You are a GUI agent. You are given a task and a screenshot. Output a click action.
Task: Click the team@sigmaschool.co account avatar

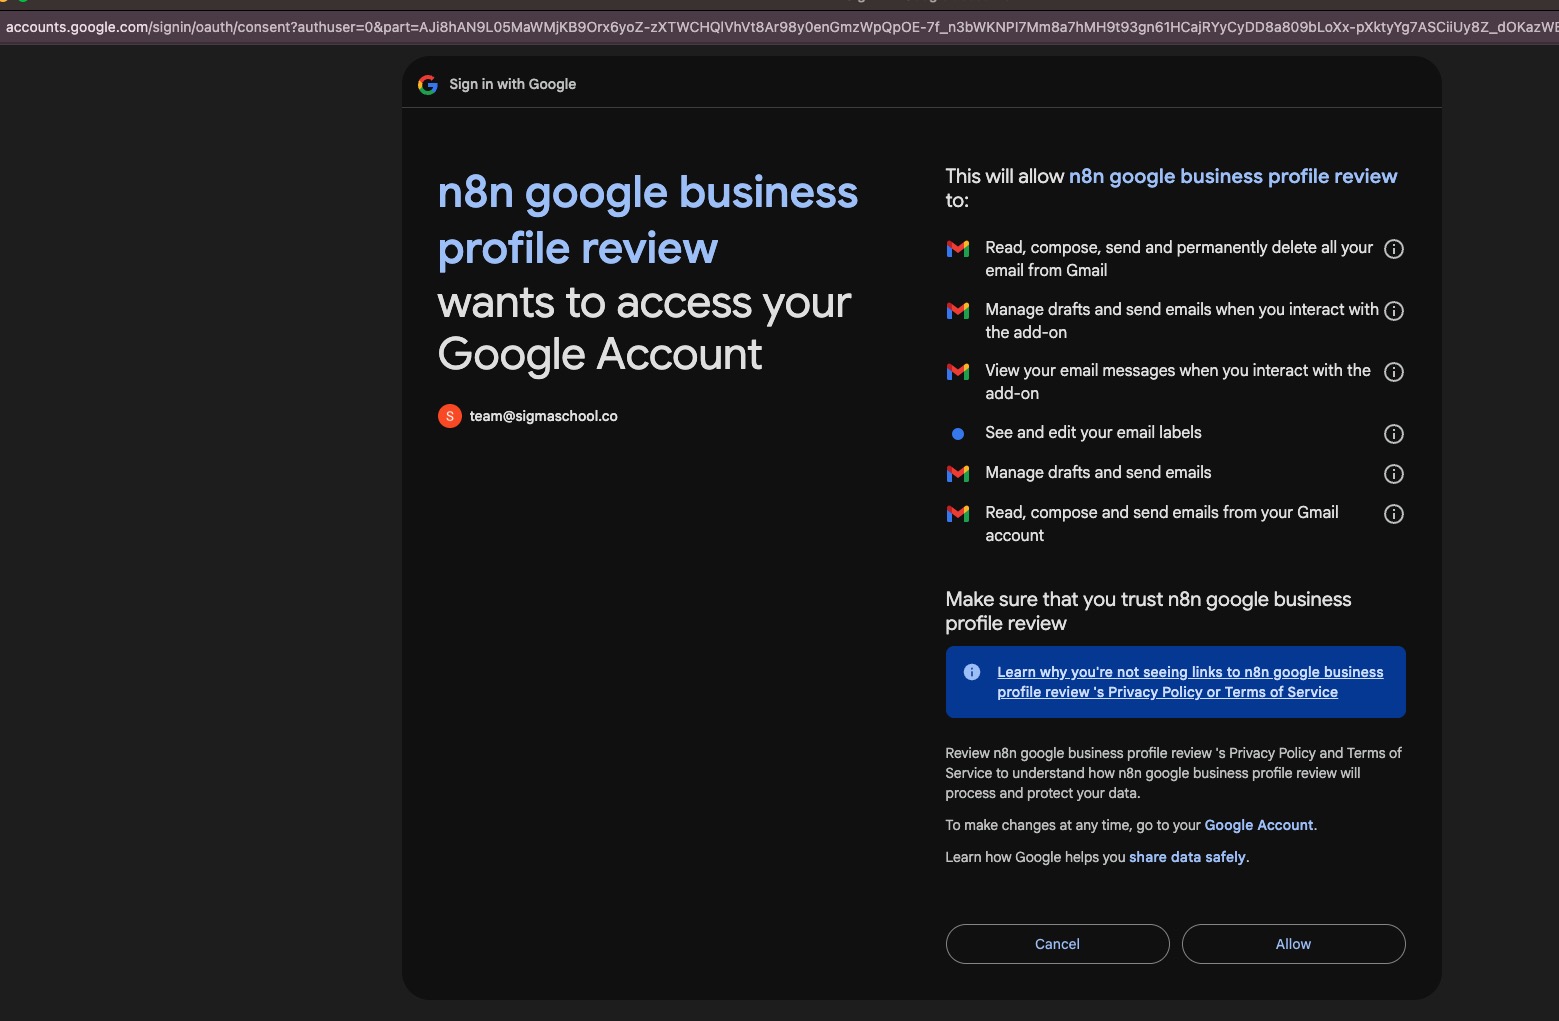pyautogui.click(x=450, y=416)
